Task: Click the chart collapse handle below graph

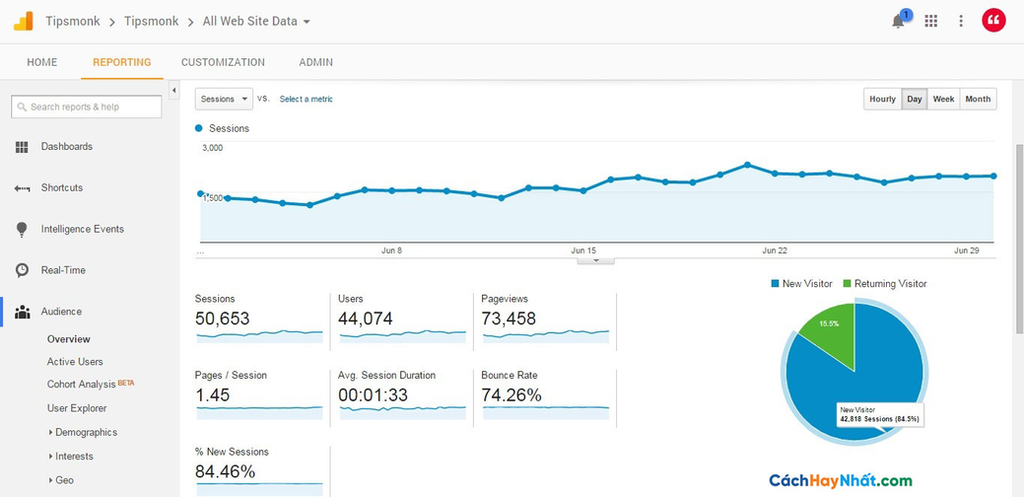Action: [x=596, y=261]
